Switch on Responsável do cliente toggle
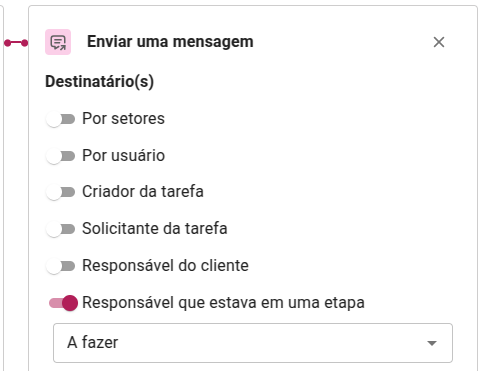The width and height of the screenshot is (500, 371). [x=60, y=266]
